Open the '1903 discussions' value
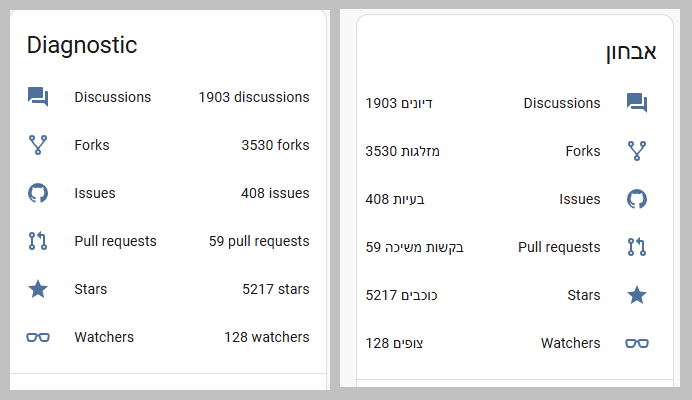 coord(253,97)
